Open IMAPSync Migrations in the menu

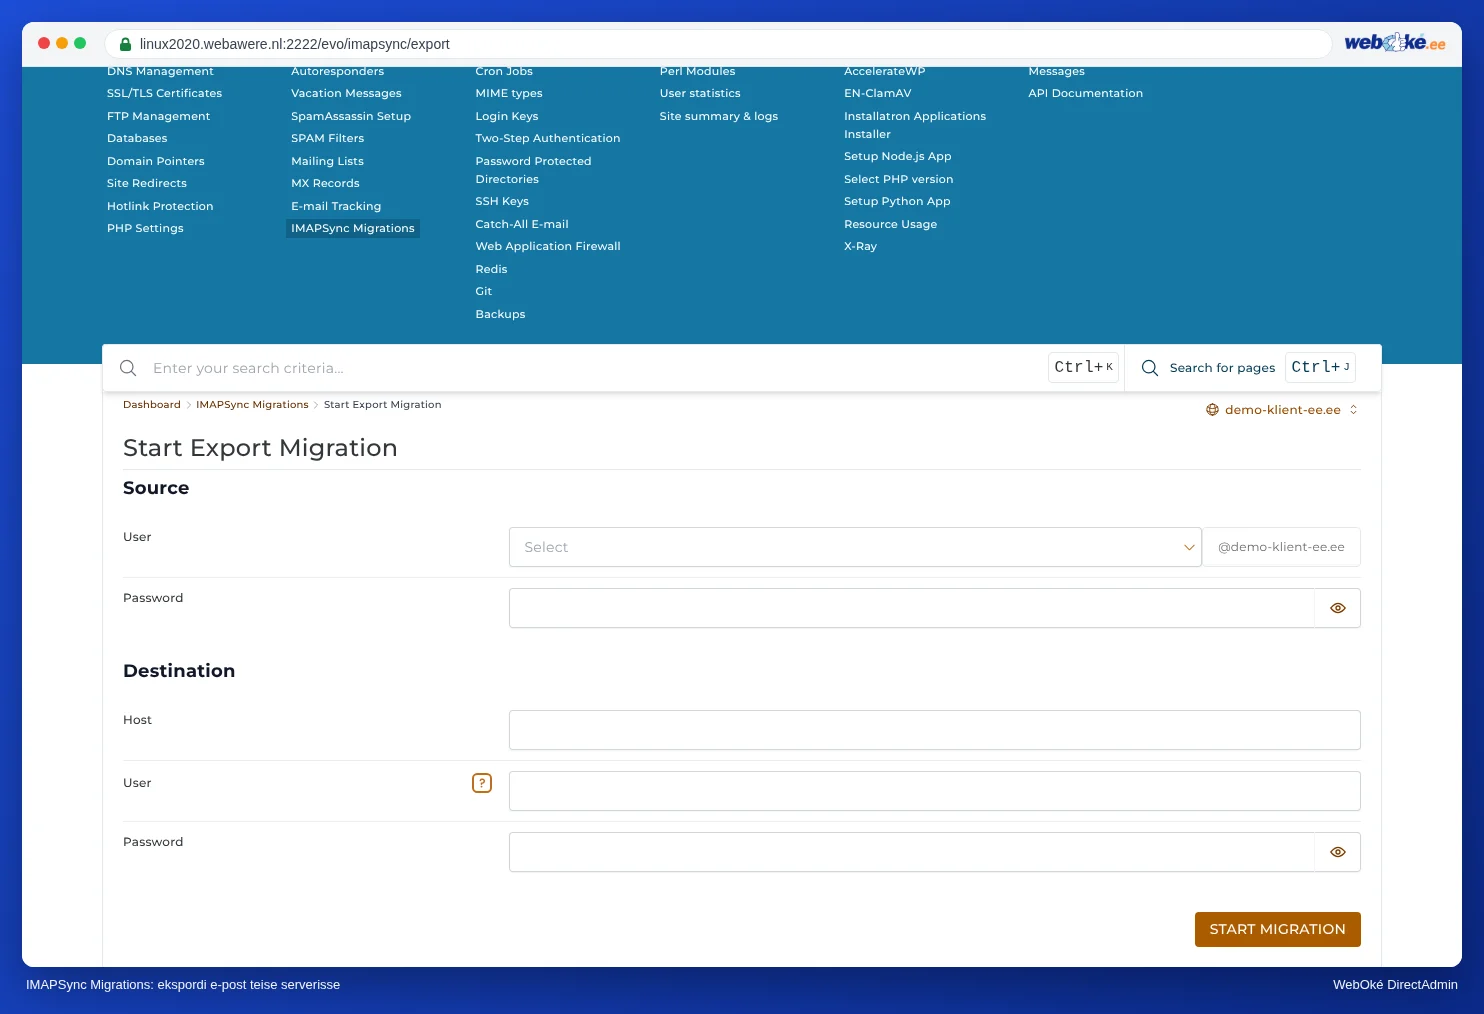click(x=353, y=228)
